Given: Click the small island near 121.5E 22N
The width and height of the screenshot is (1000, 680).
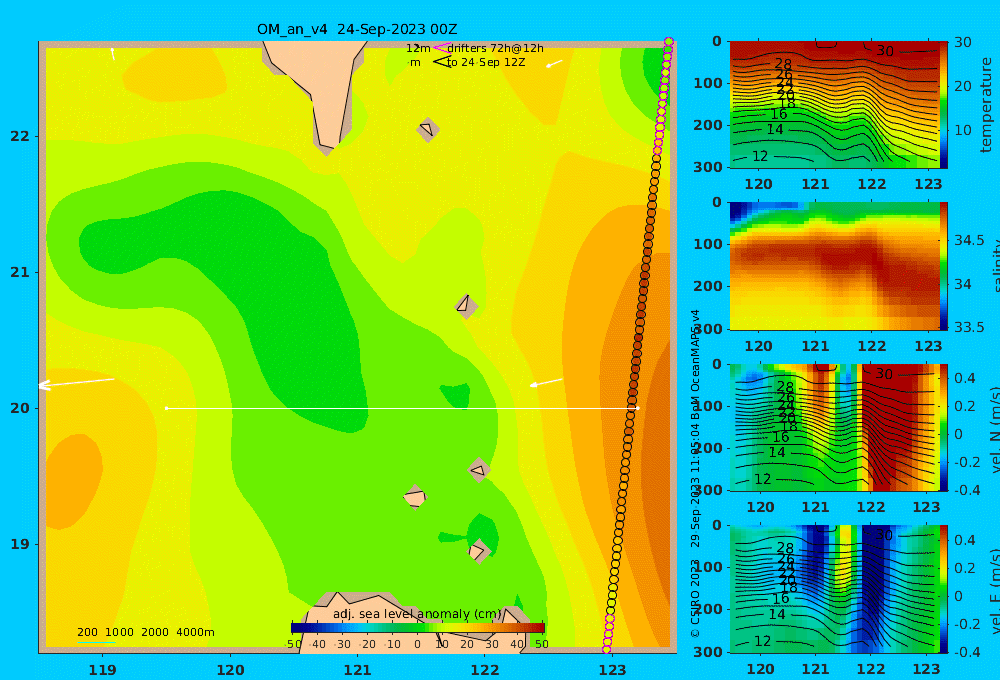Looking at the screenshot, I should click(x=428, y=129).
